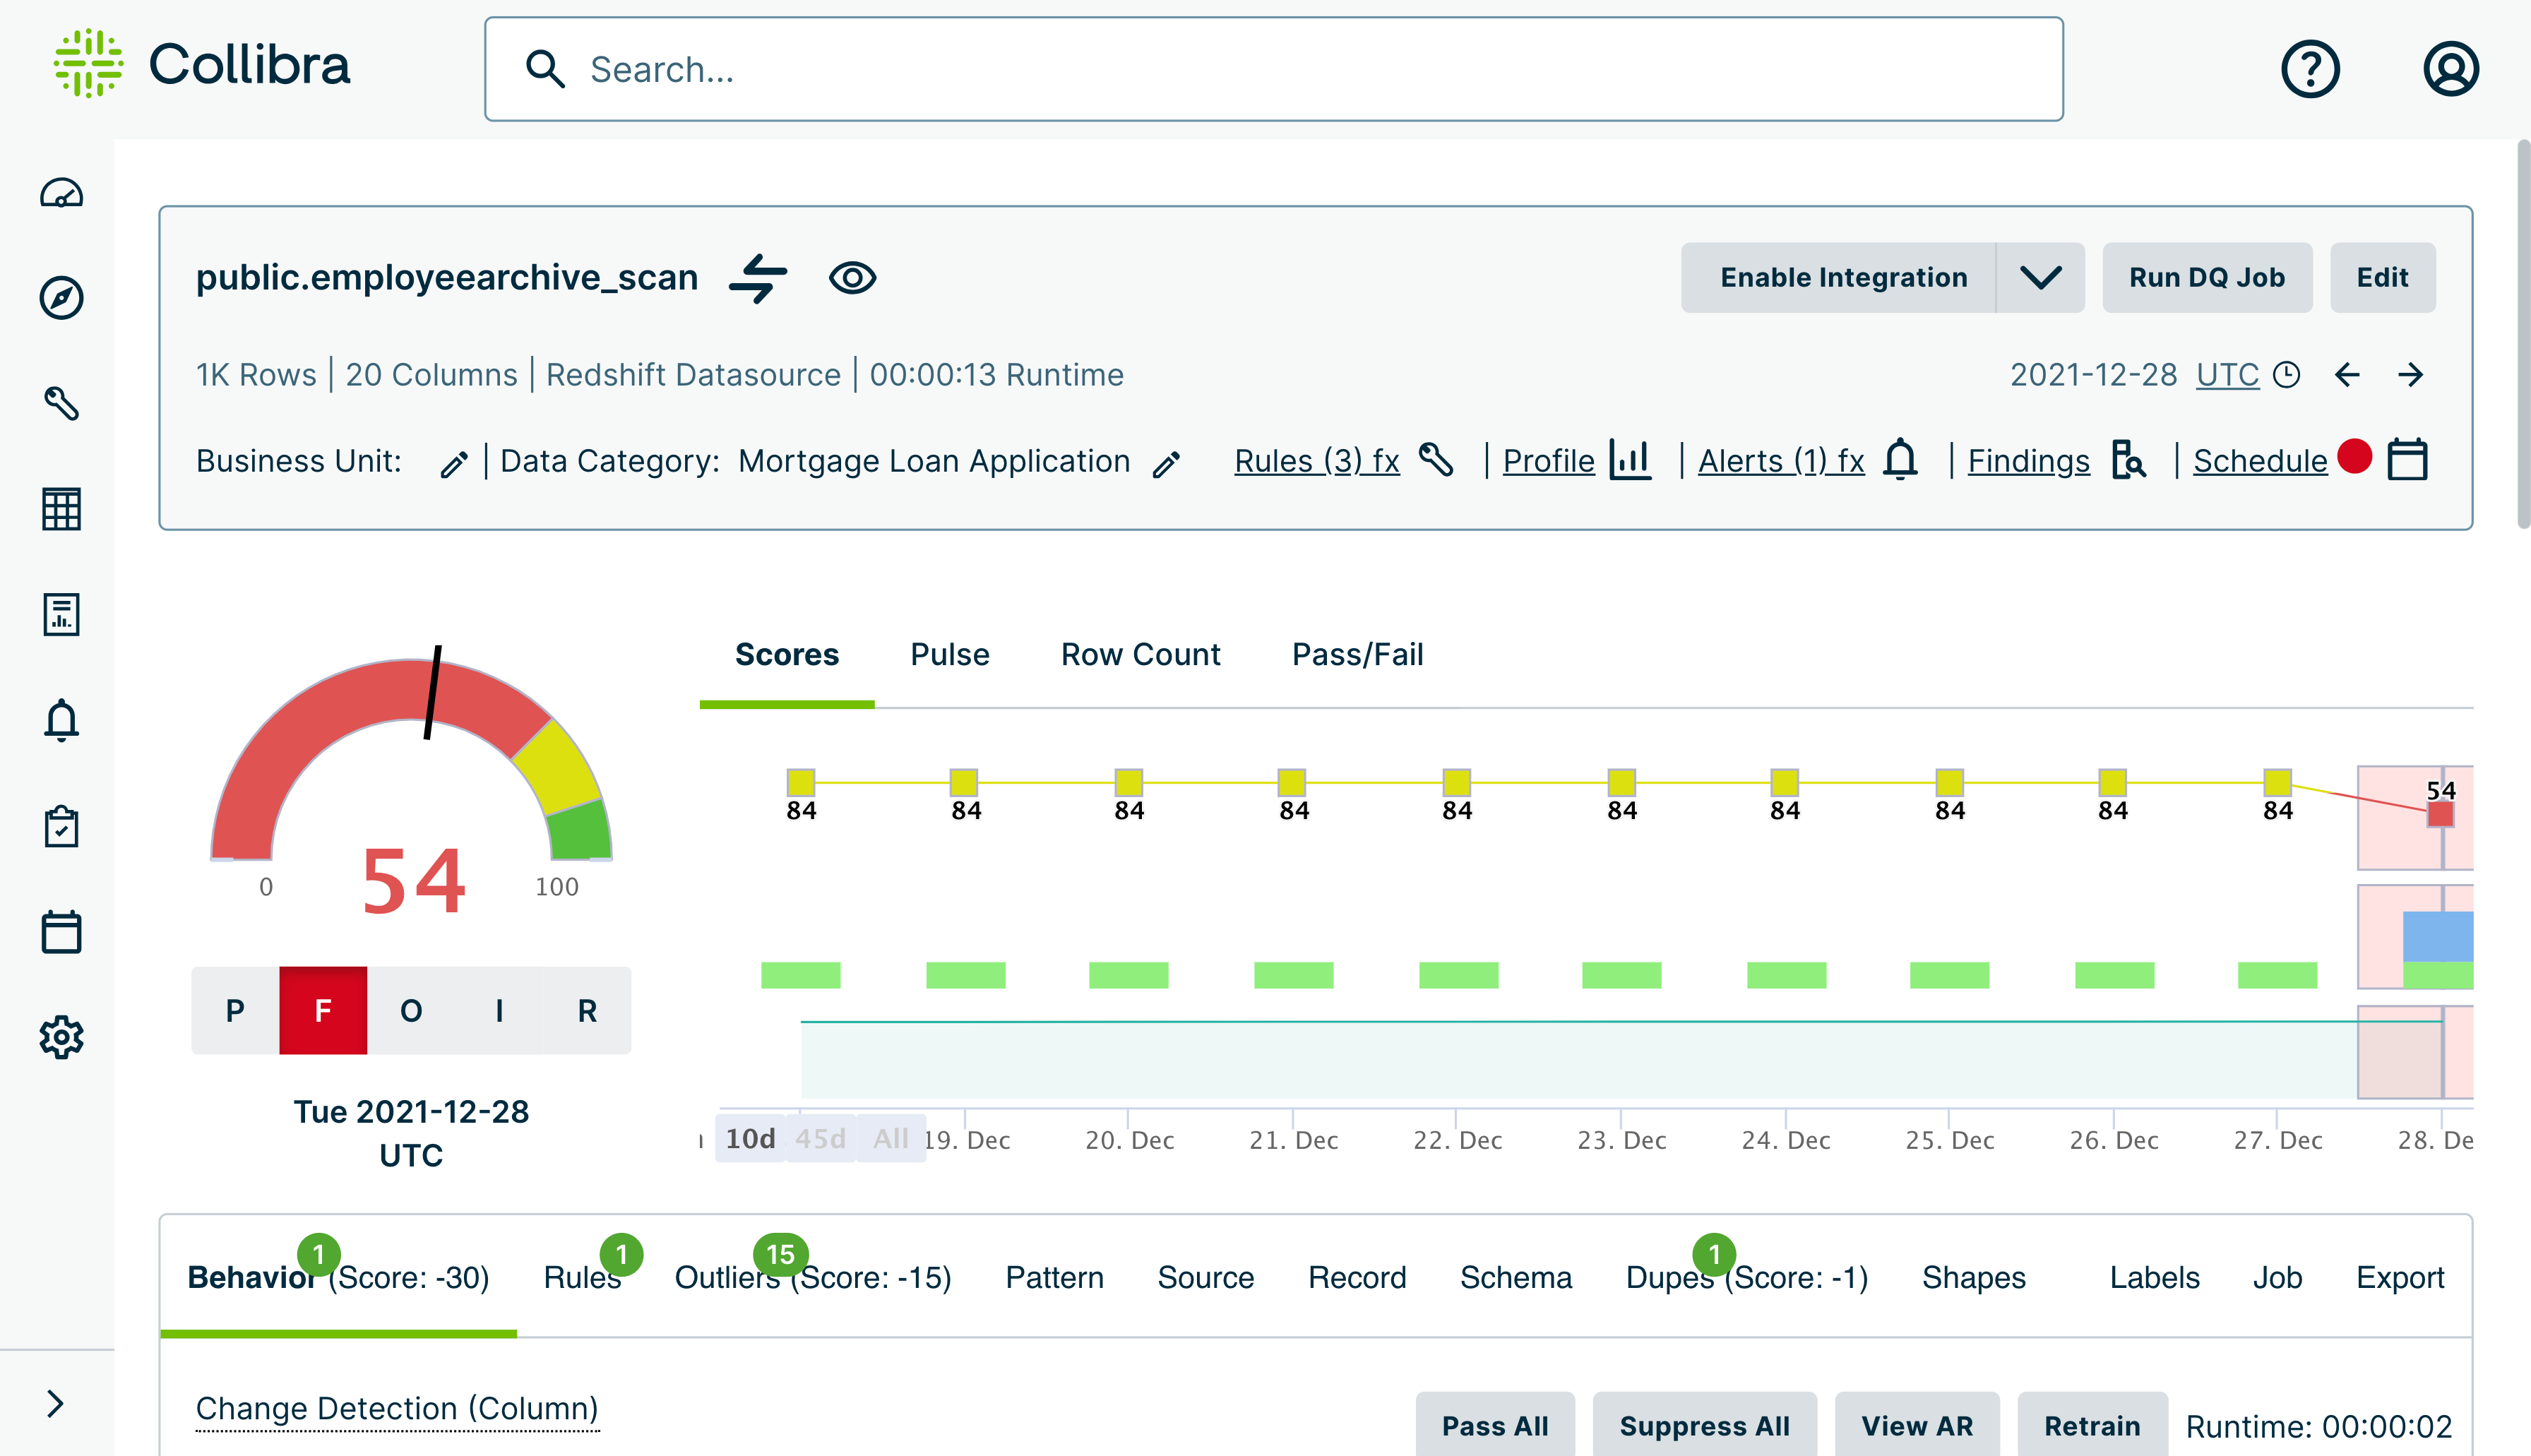Expand the Enable Integration dropdown arrow

coord(2040,278)
